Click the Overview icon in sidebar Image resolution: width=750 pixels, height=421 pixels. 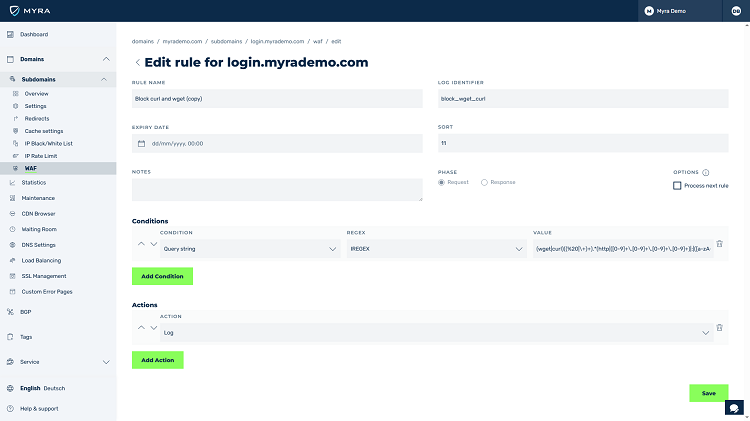coord(15,94)
